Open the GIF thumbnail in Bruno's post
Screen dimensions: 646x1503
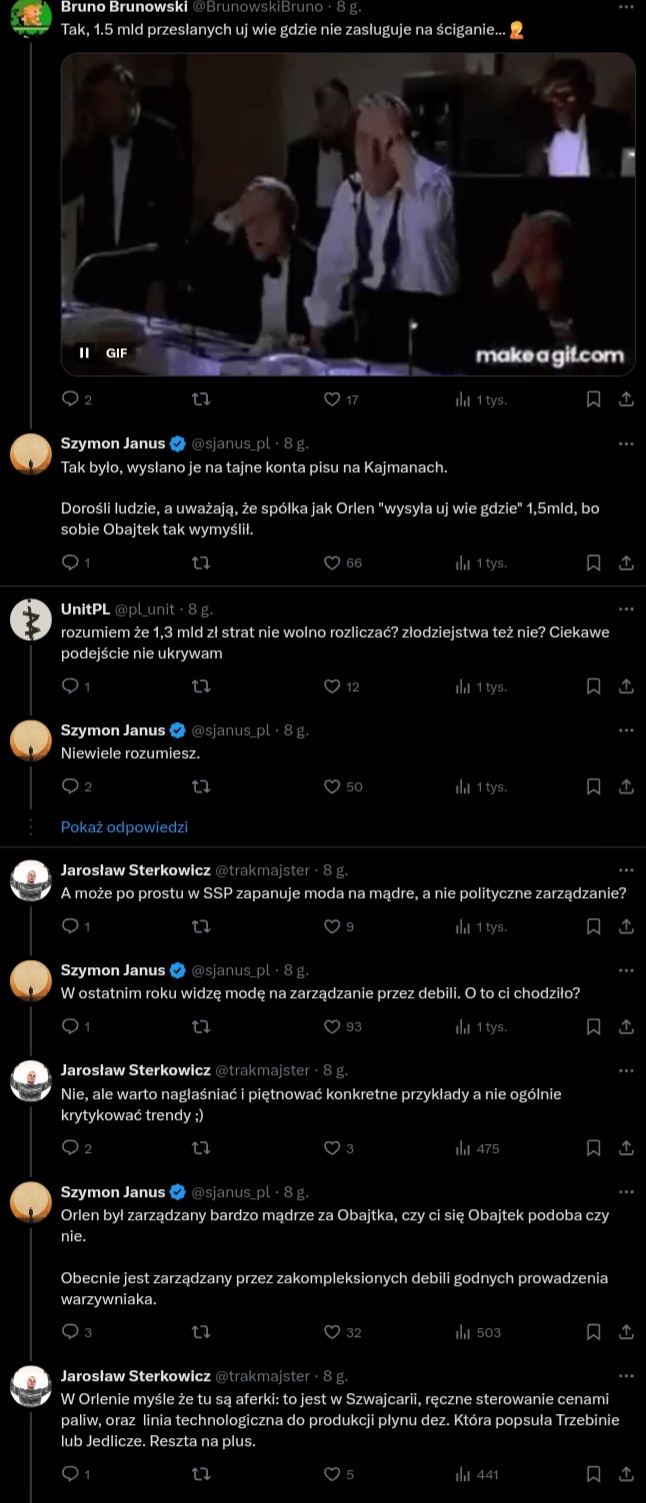click(x=348, y=214)
